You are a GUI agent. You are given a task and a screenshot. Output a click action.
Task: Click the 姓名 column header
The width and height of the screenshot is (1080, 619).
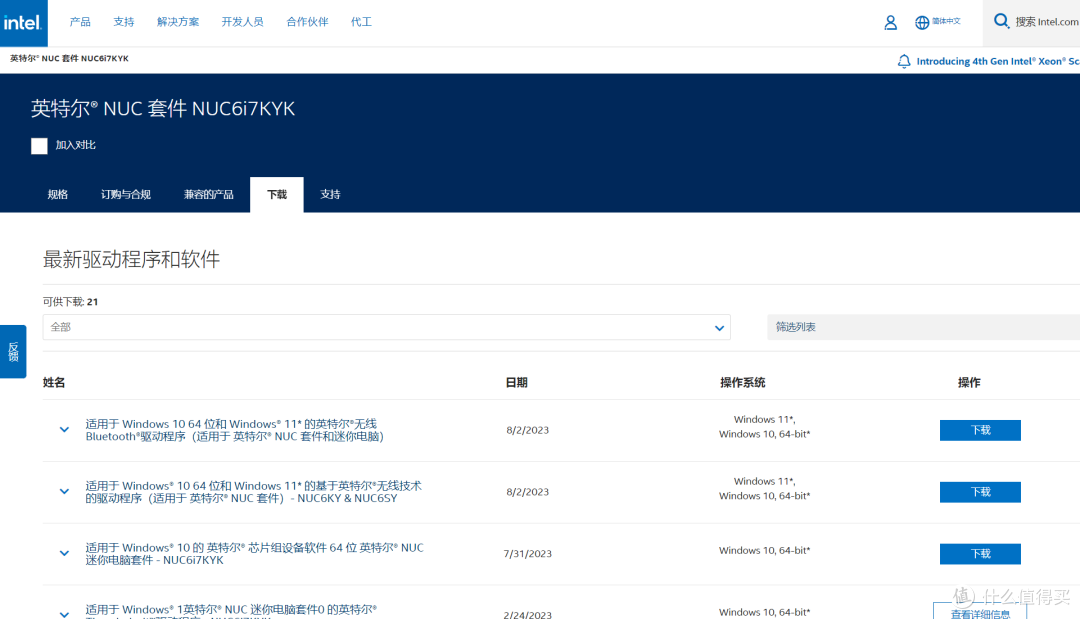click(54, 383)
